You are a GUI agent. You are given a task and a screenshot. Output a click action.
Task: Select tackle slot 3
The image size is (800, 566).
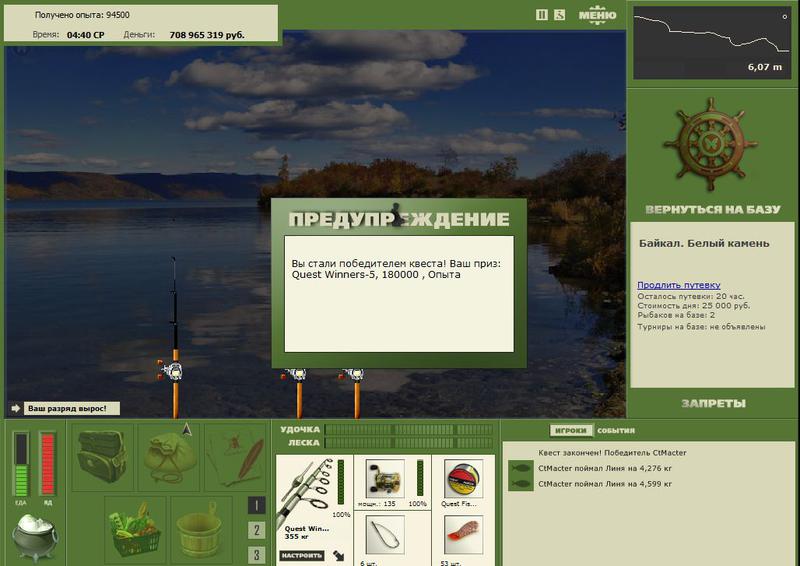257,555
